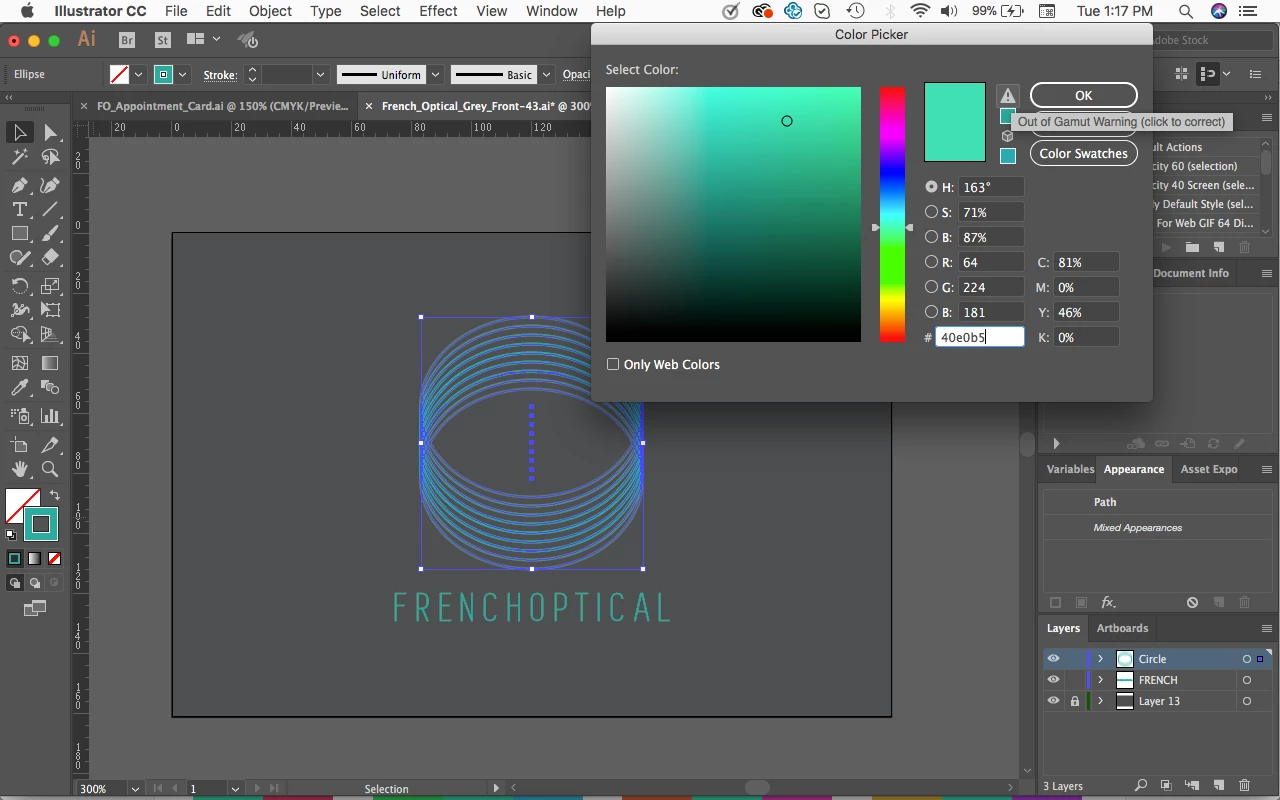1280x800 pixels.
Task: Select the G green radio button
Action: 931,287
